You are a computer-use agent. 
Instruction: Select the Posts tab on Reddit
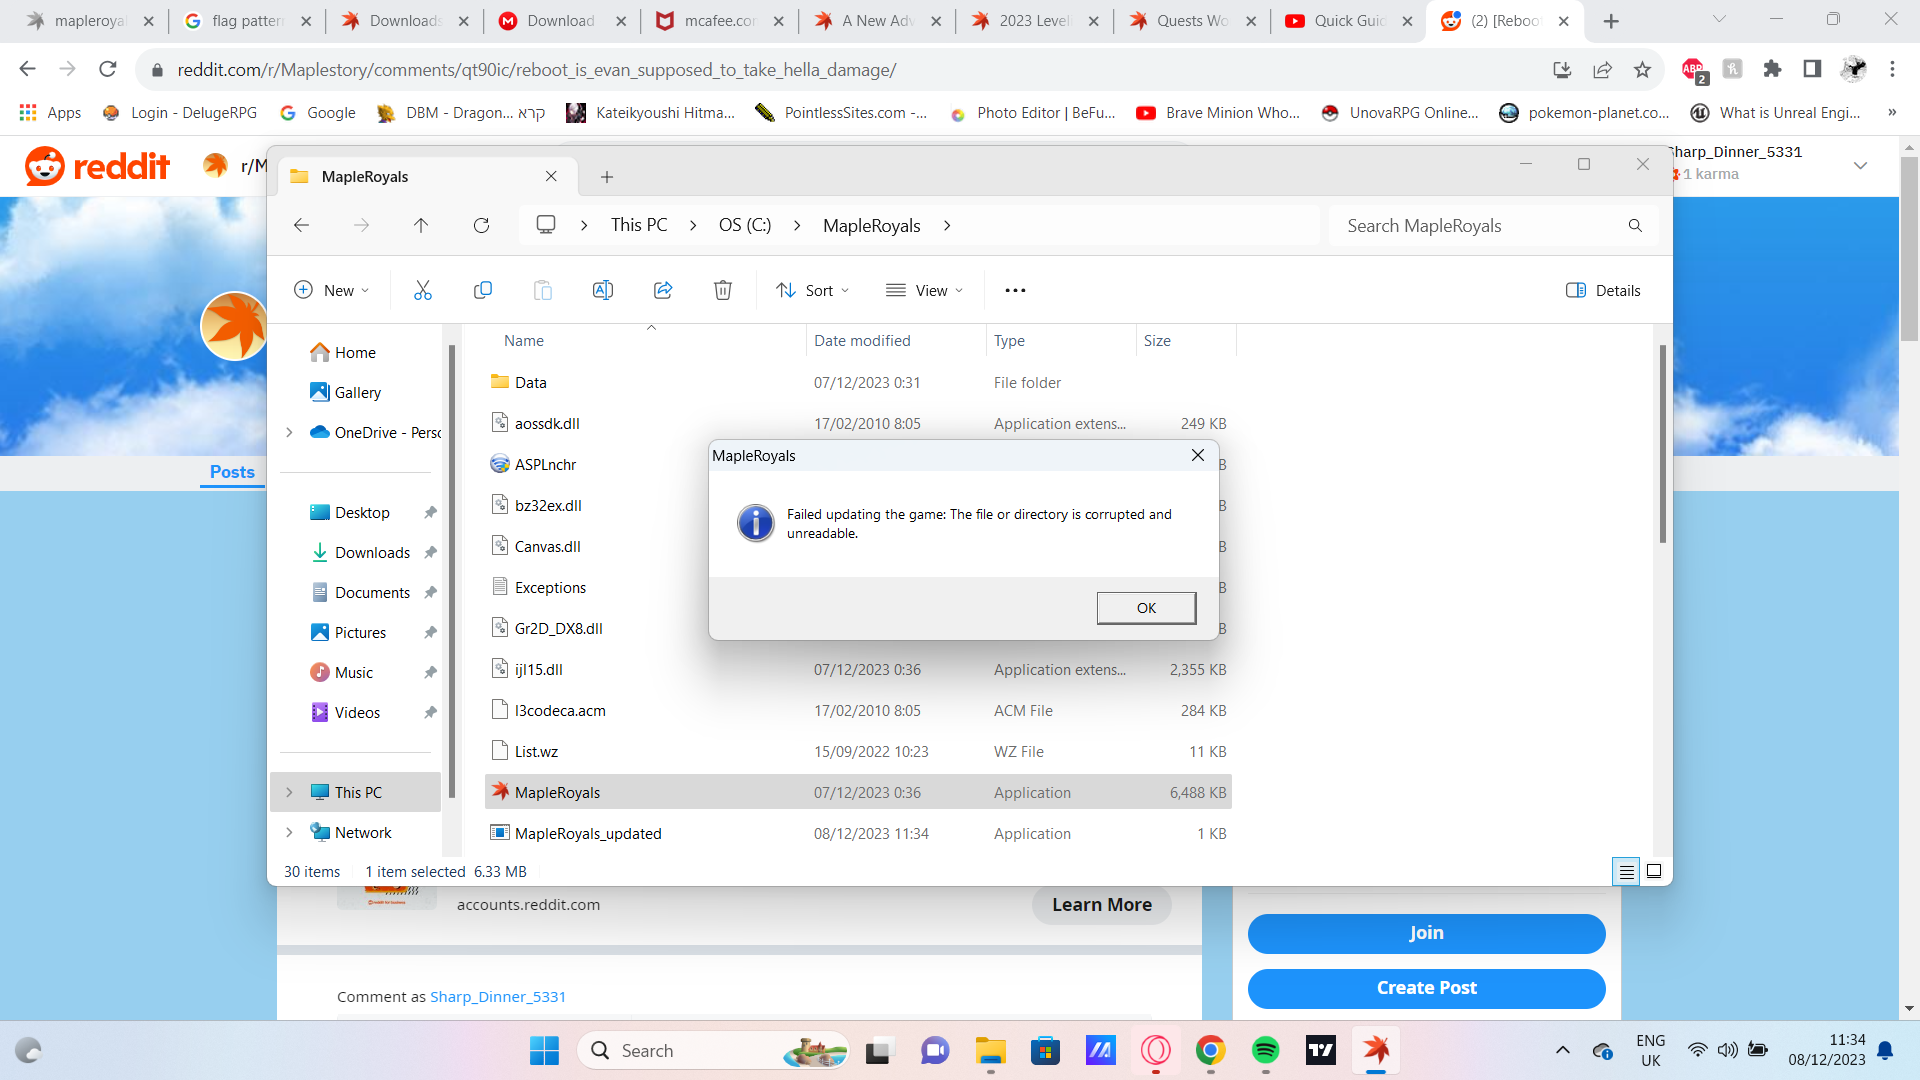pyautogui.click(x=232, y=472)
